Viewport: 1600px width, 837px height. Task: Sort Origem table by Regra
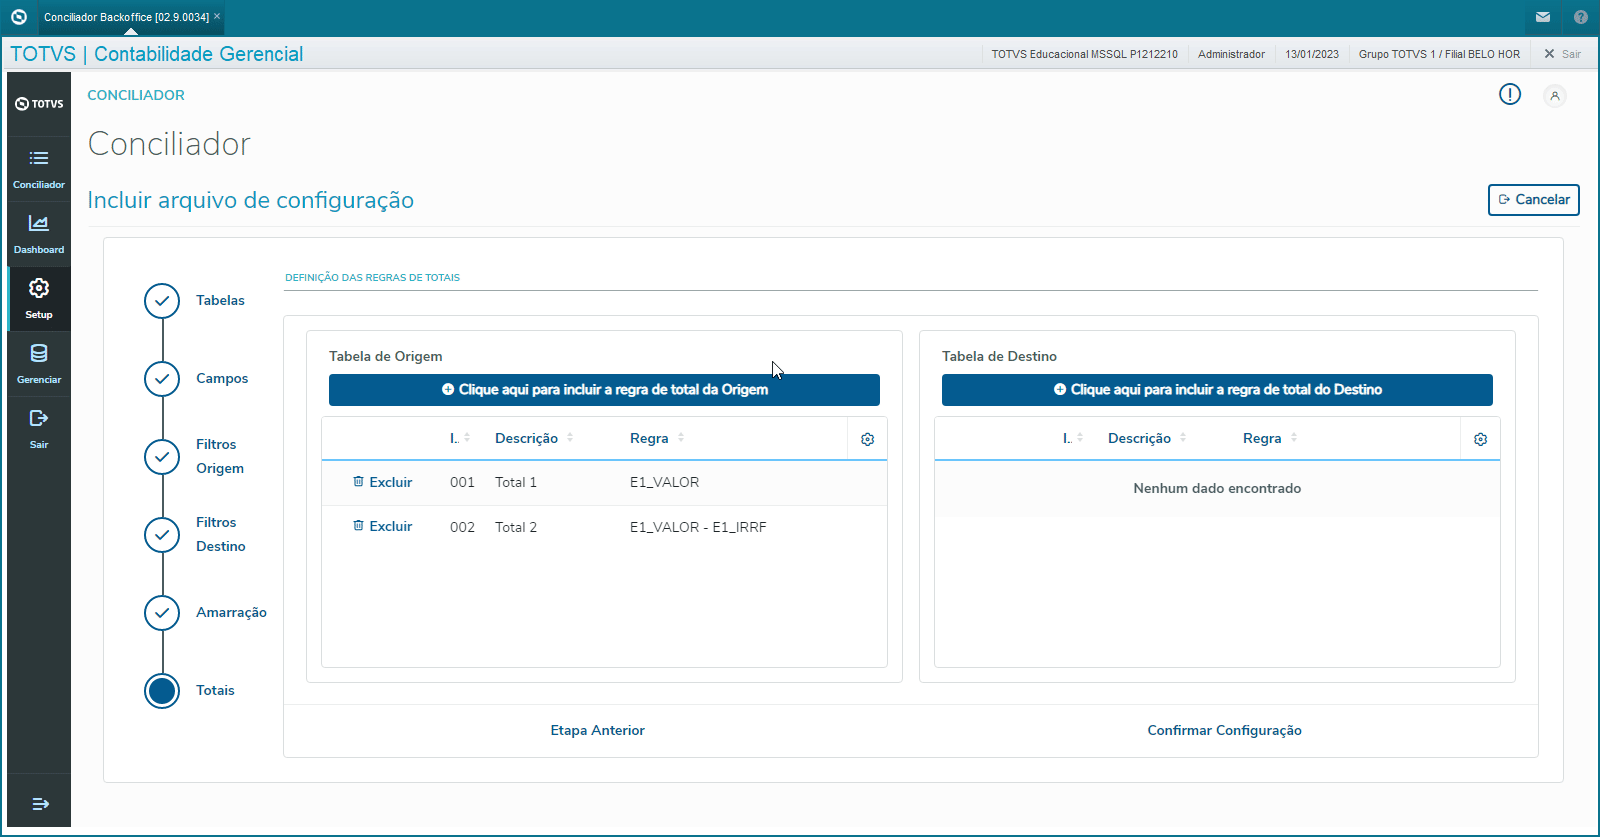coord(657,438)
